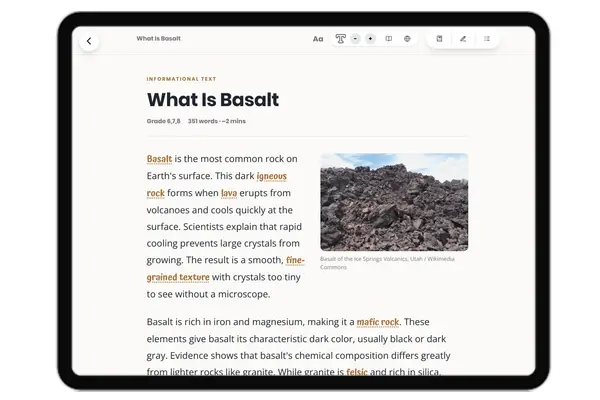Select the pencil highlight tool

click(x=463, y=39)
